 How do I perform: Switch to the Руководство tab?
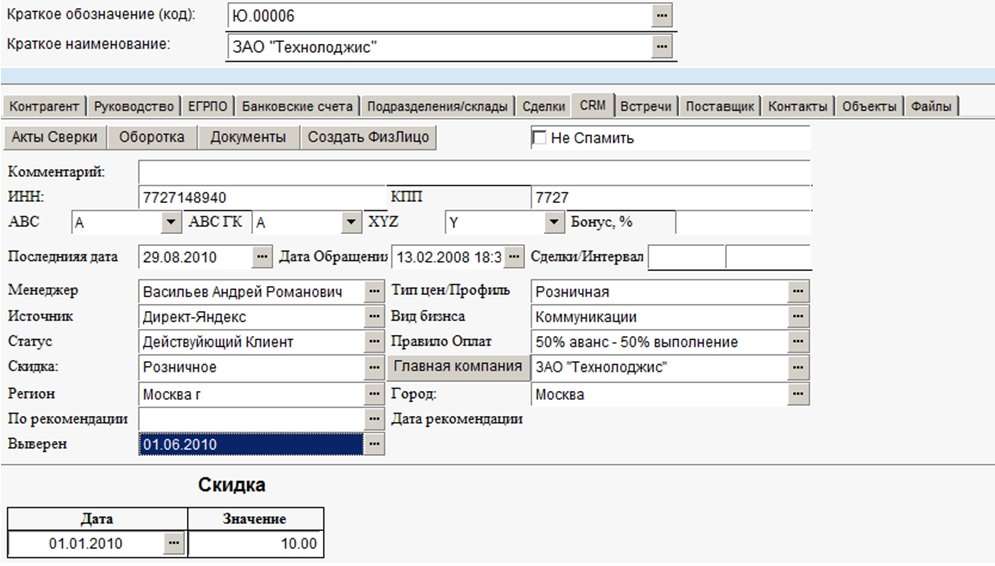(x=134, y=106)
